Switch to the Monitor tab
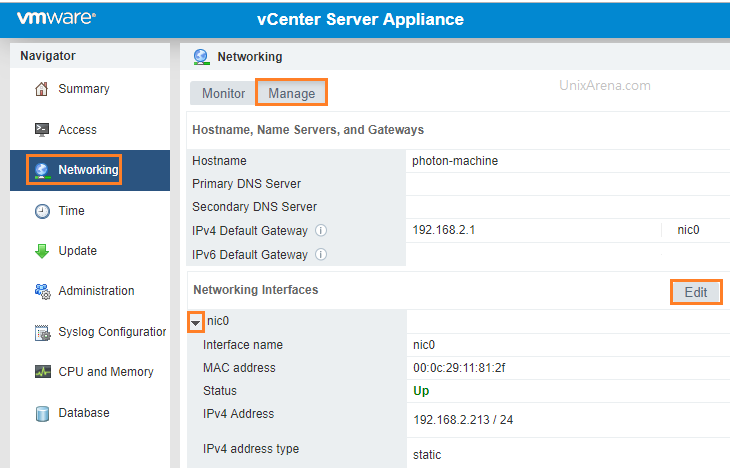This screenshot has height=468, width=730. (223, 93)
